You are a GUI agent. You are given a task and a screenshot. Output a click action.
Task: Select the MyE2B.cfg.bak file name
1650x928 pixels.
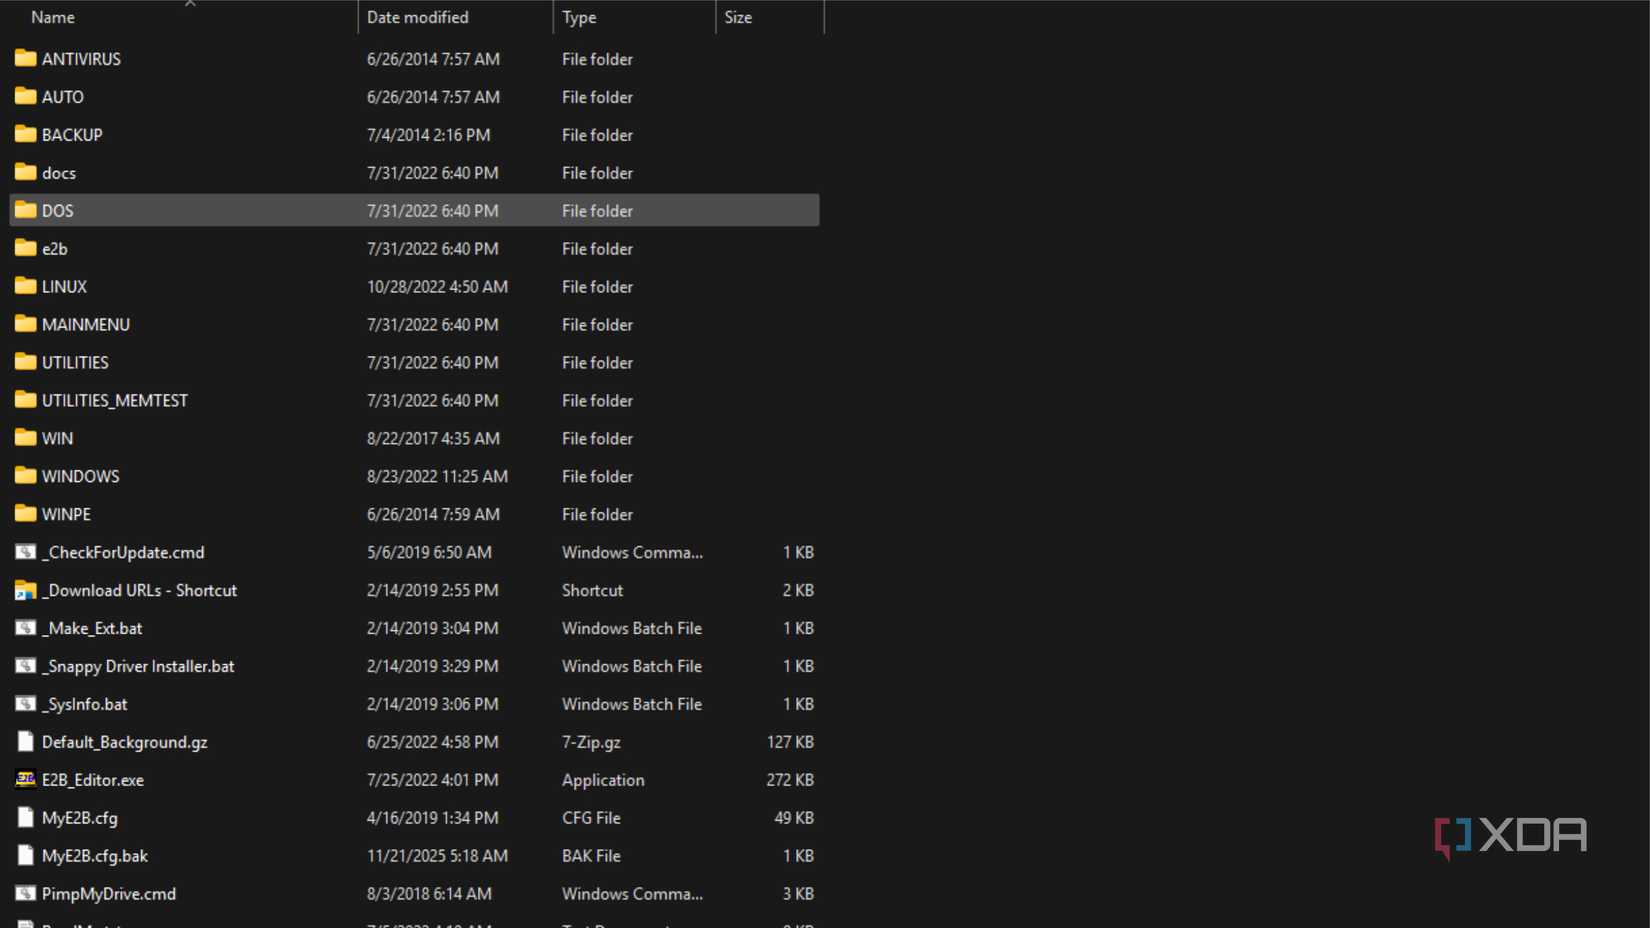coord(95,856)
